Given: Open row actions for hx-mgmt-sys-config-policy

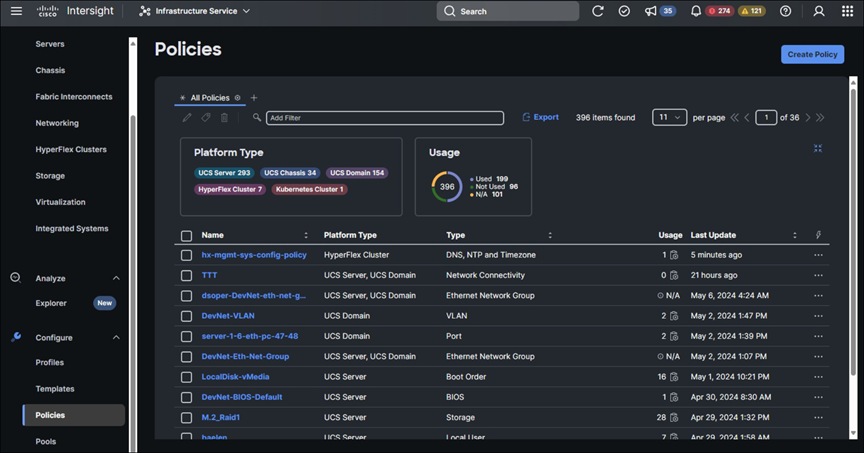Looking at the screenshot, I should pyautogui.click(x=818, y=255).
